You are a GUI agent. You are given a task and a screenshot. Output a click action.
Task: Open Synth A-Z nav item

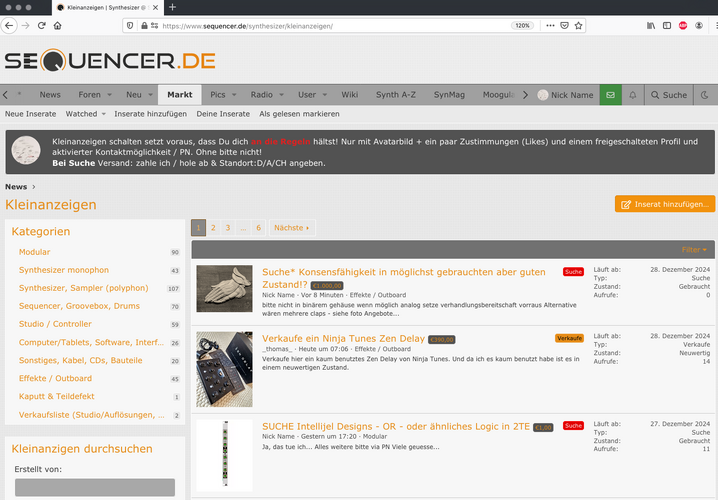pos(396,95)
